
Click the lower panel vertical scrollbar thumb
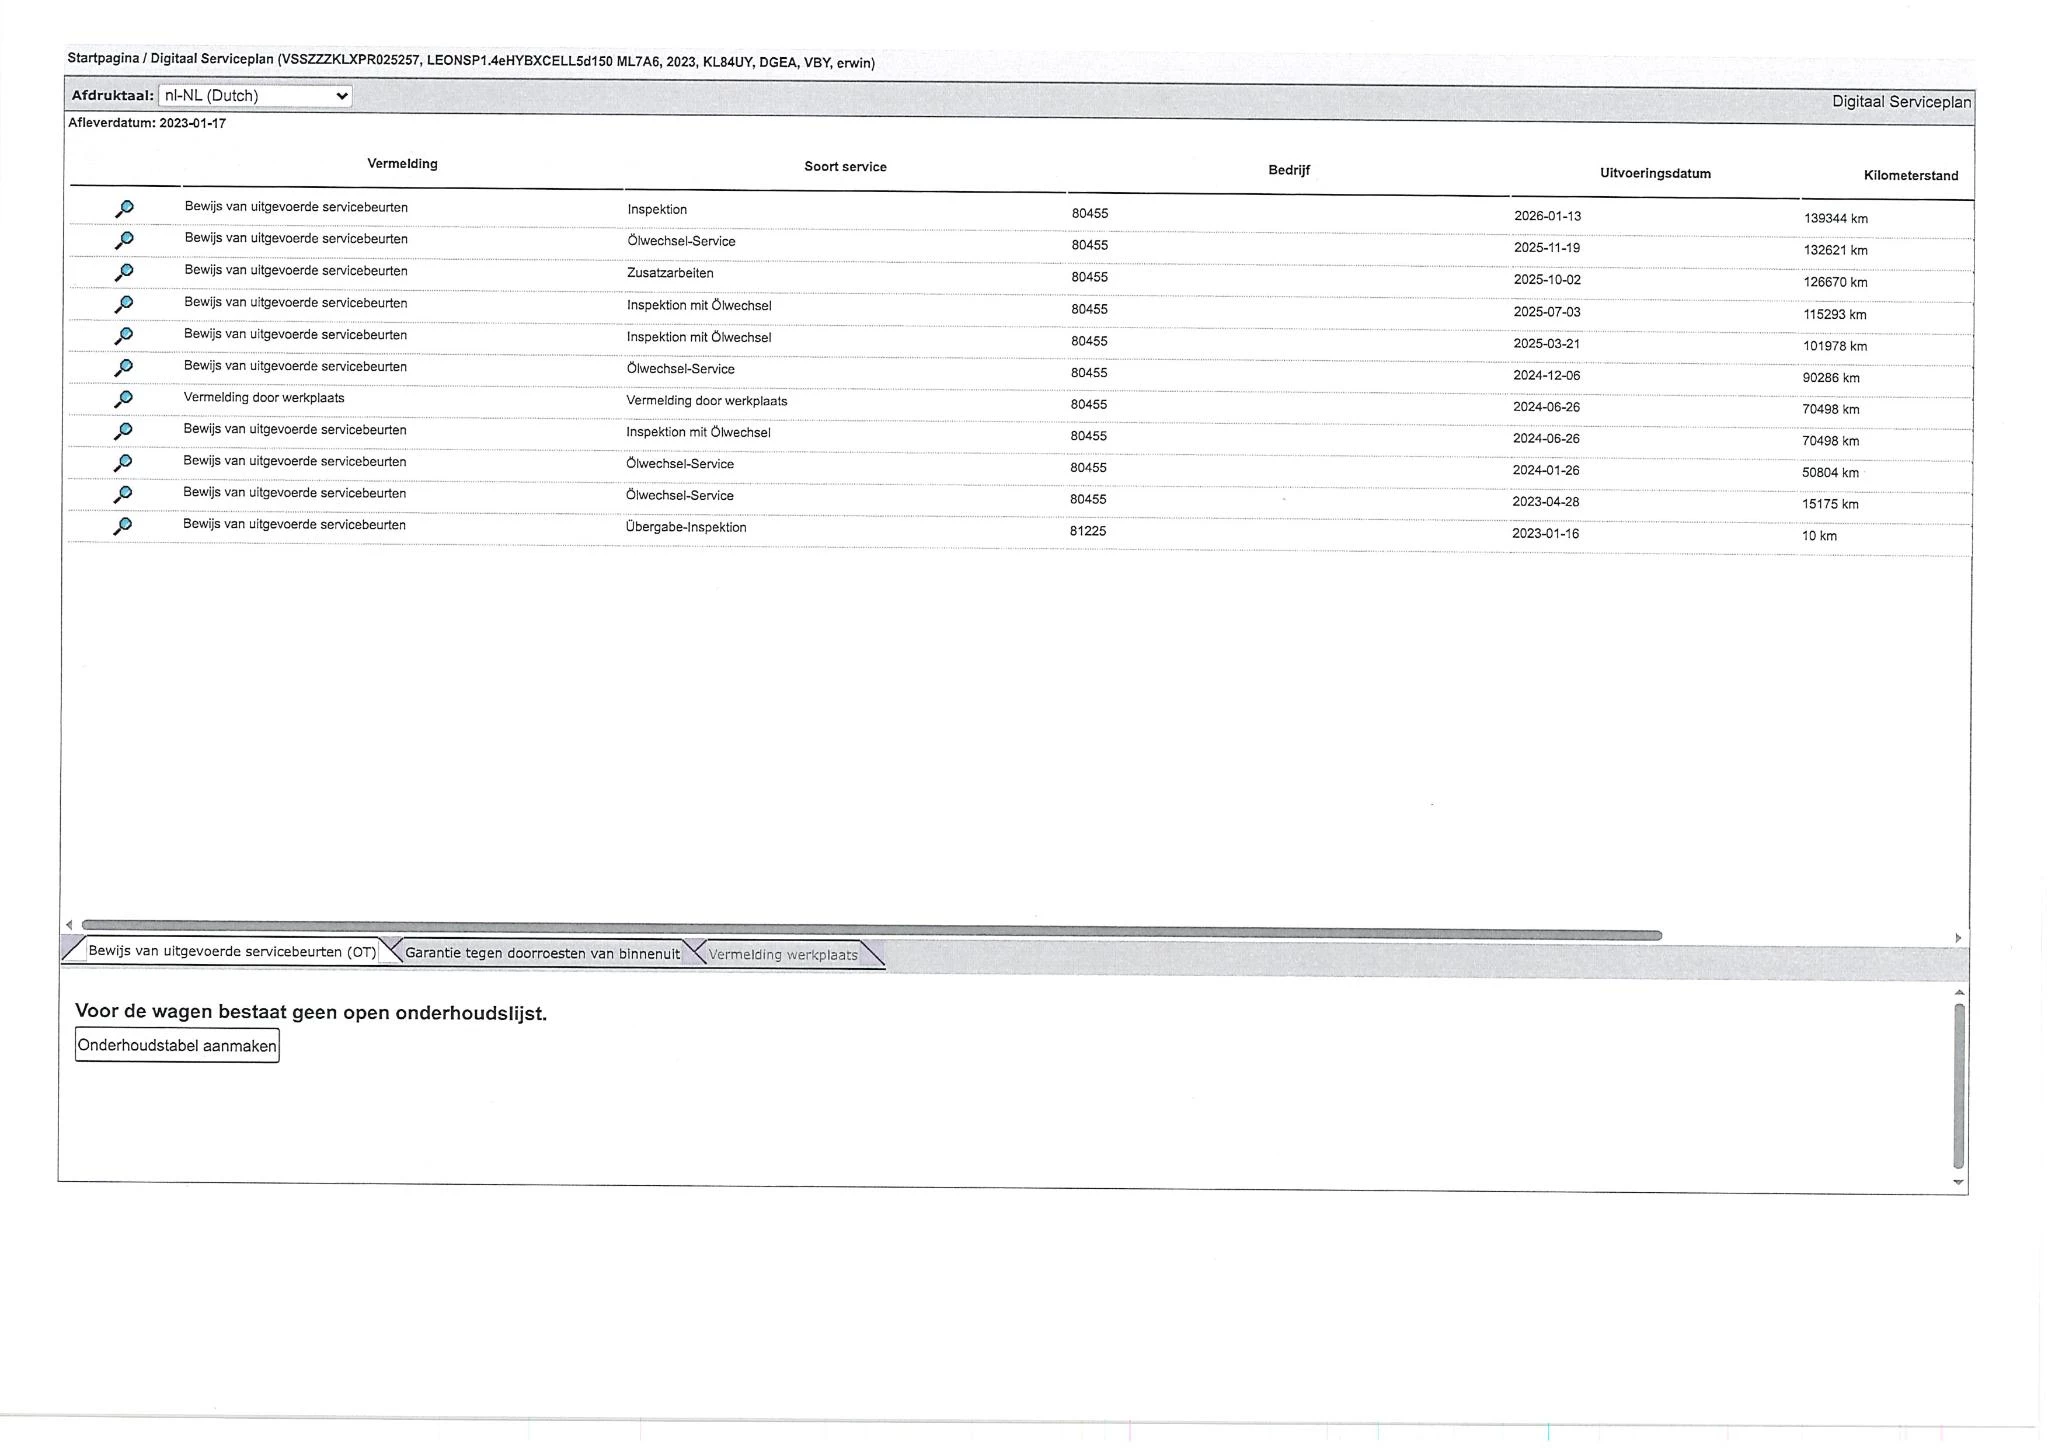click(x=1959, y=1086)
